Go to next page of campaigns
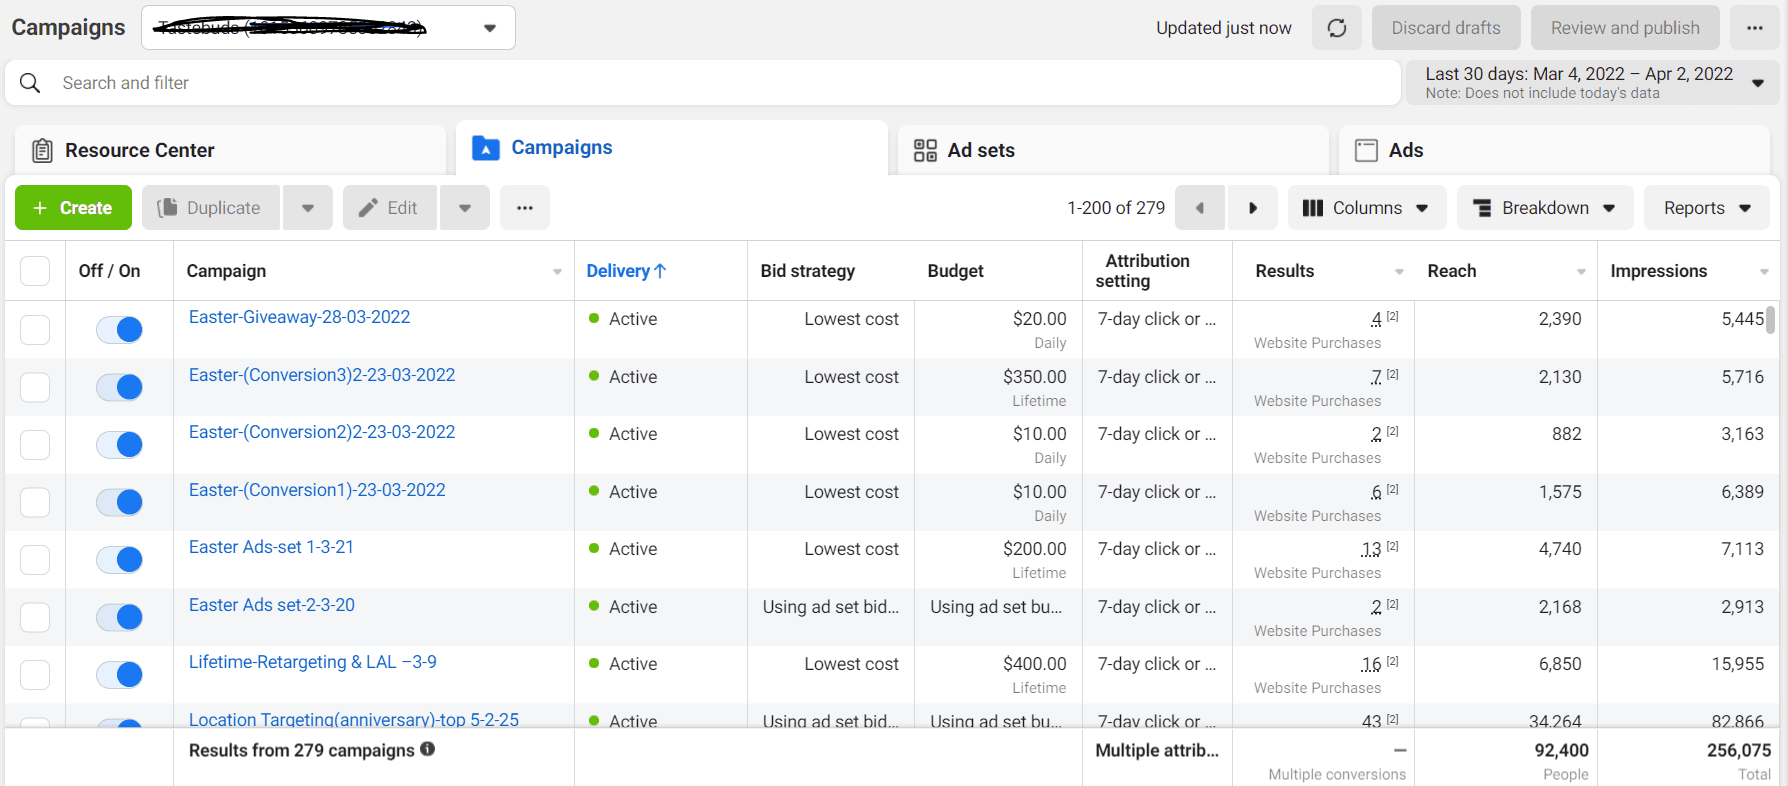The image size is (1788, 786). point(1253,208)
